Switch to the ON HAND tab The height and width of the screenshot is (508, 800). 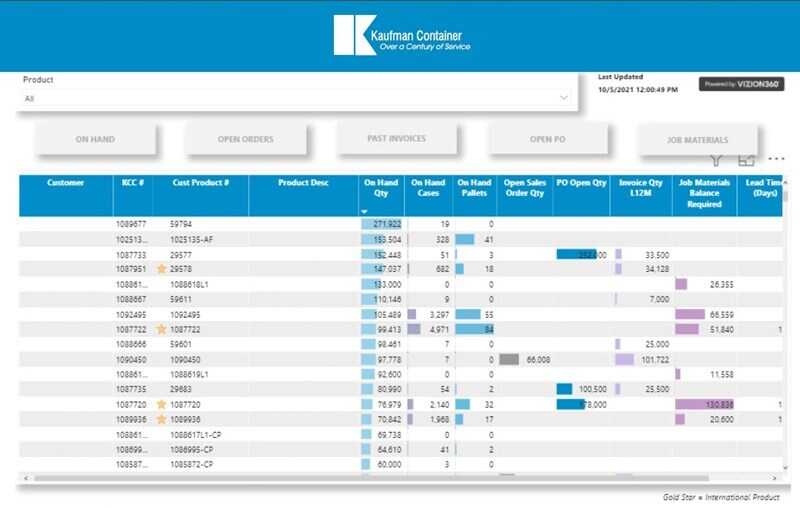pyautogui.click(x=95, y=140)
